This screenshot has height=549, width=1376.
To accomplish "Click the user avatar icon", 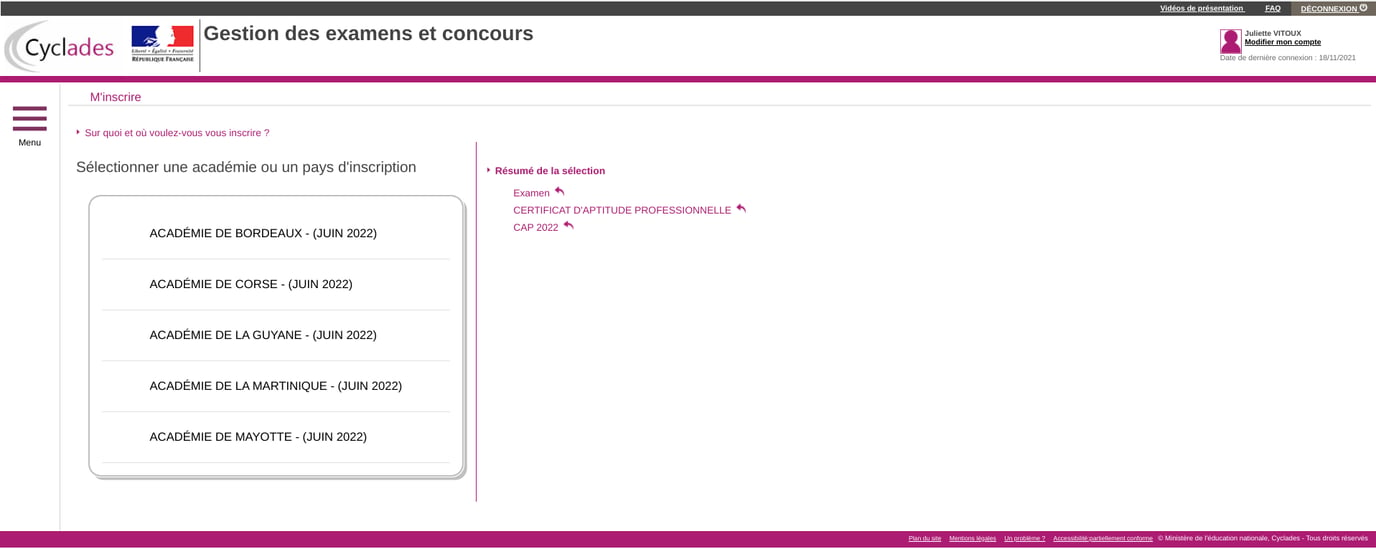I will point(1230,41).
